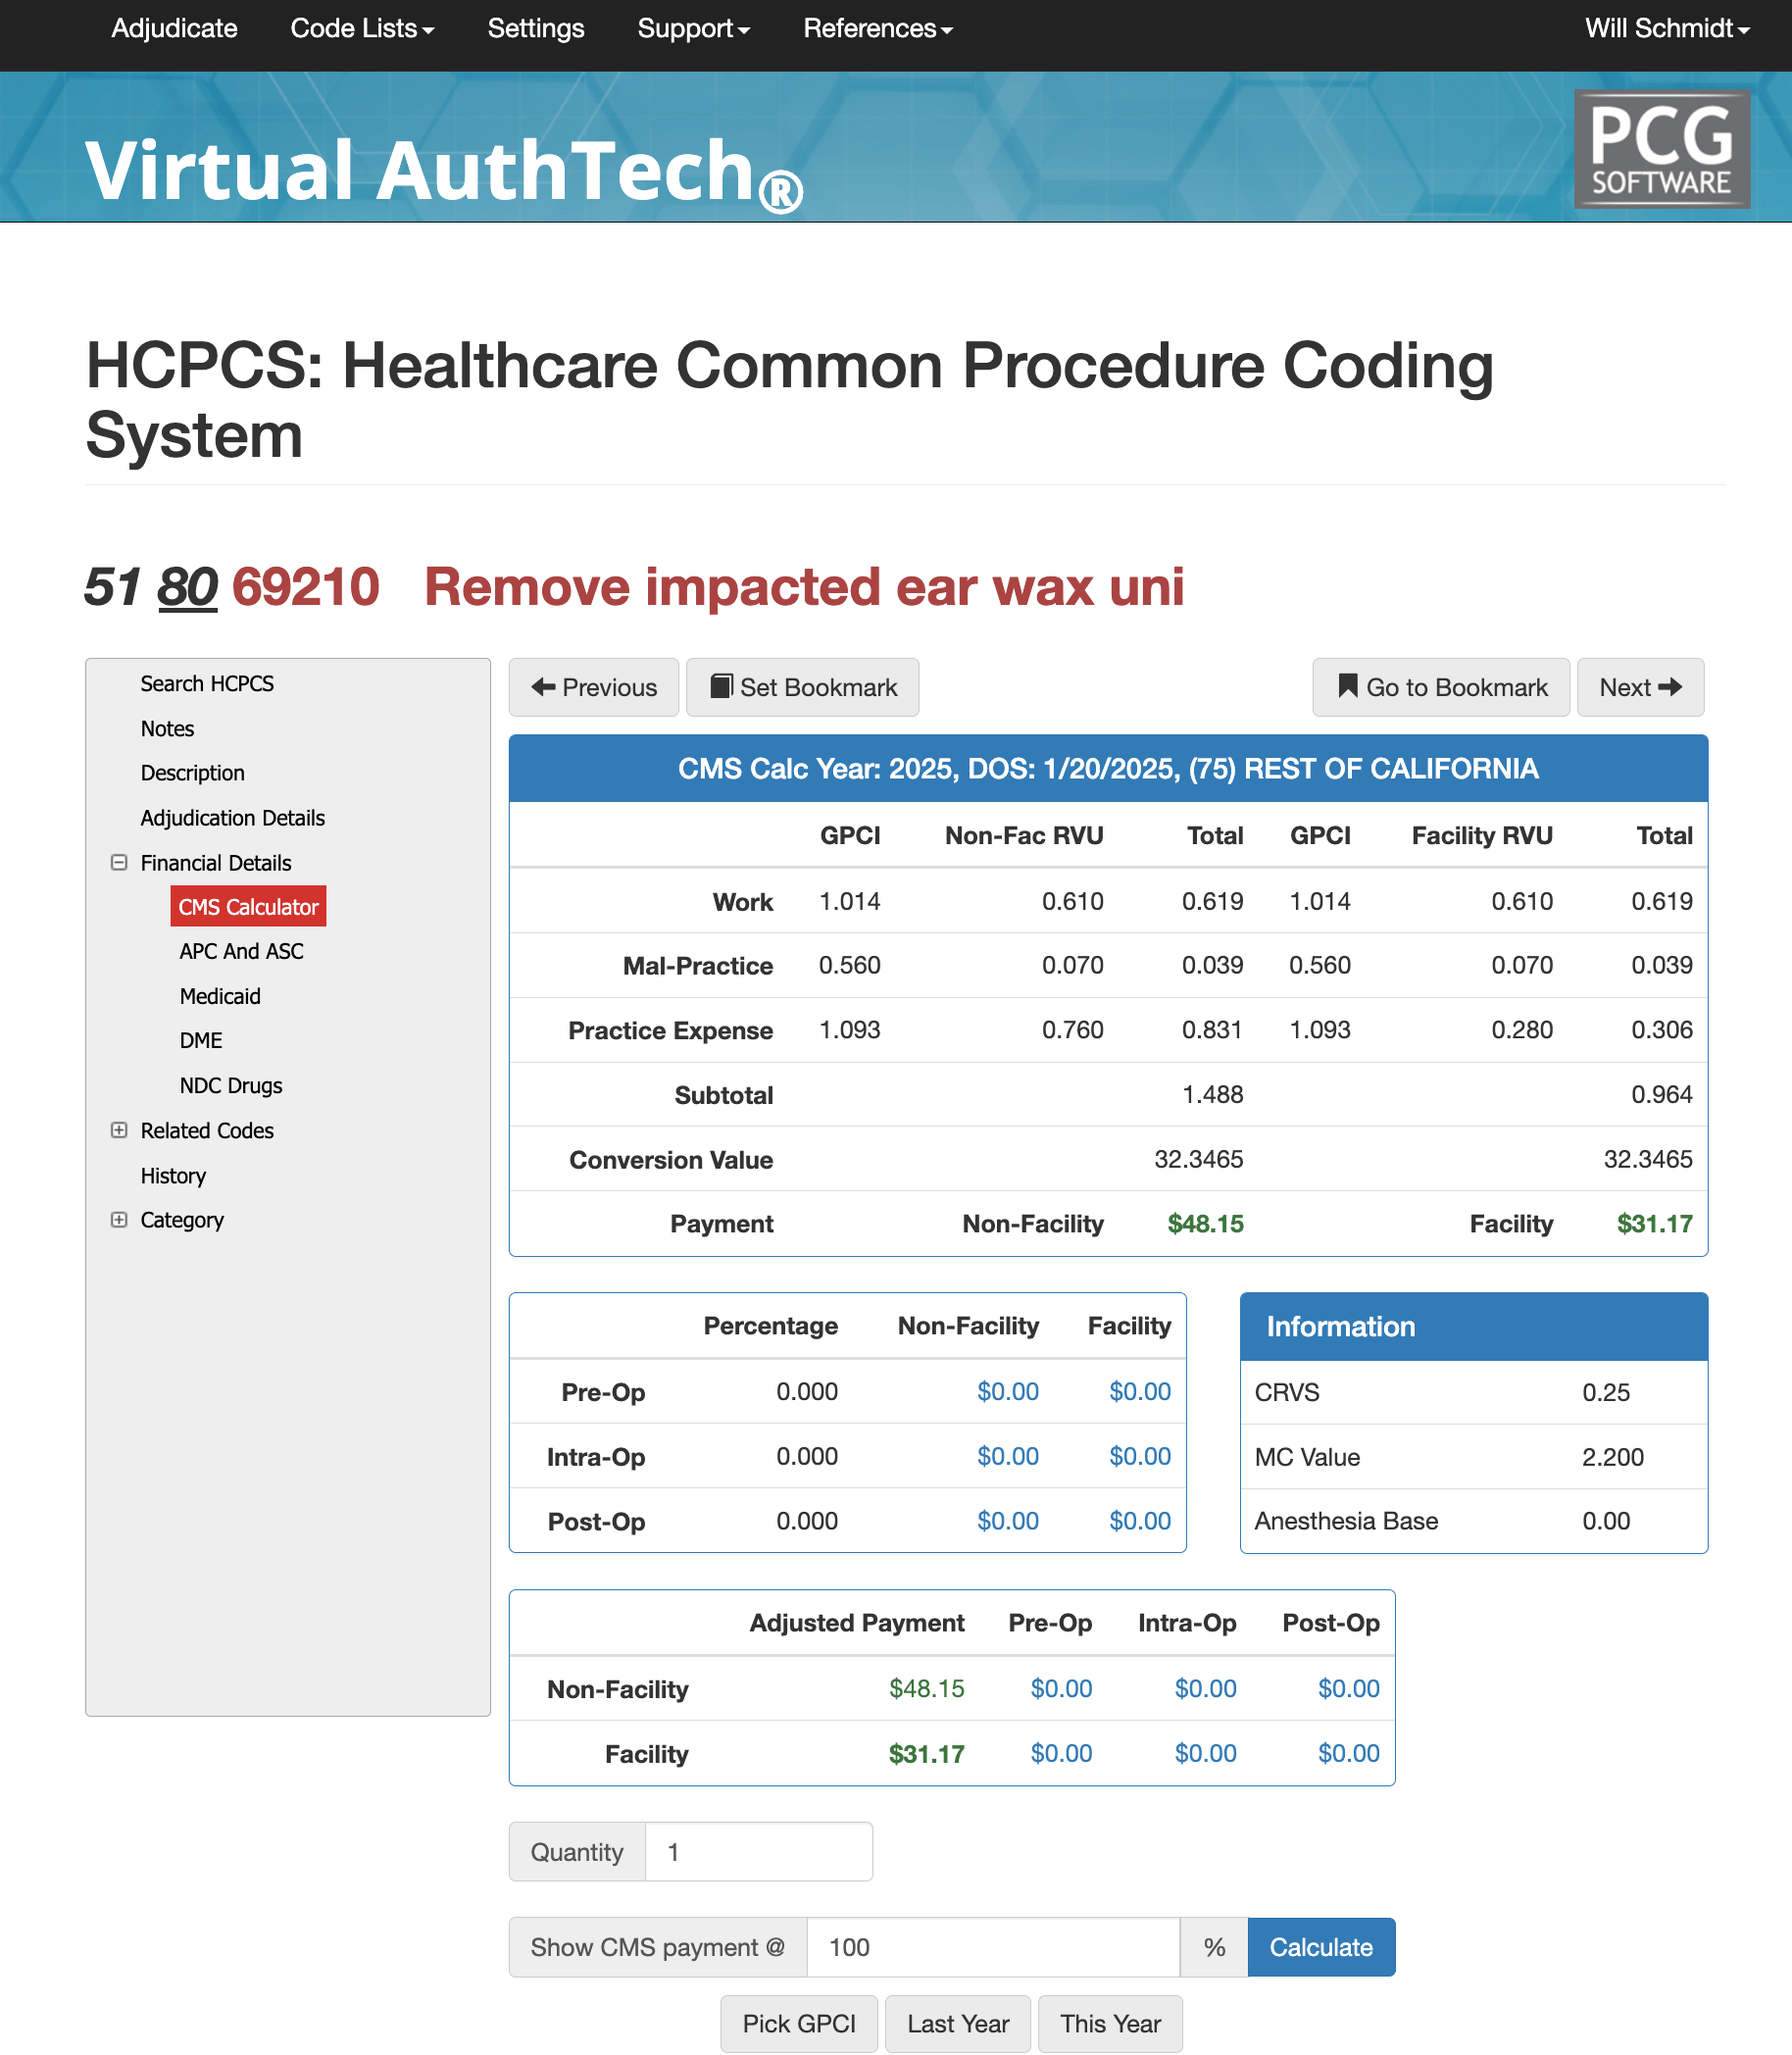Go to the Settings menu item
Screen dimensions: 1792x2055
536,29
